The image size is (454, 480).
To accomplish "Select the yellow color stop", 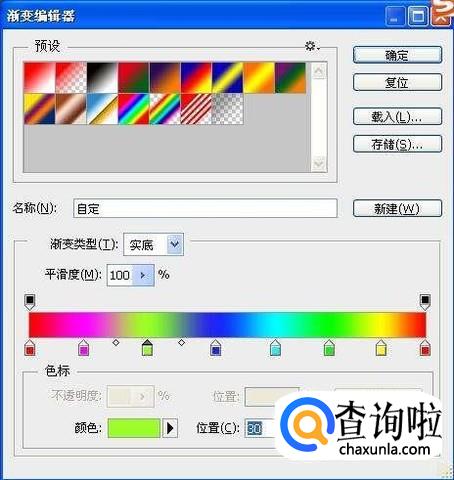I will pyautogui.click(x=381, y=348).
